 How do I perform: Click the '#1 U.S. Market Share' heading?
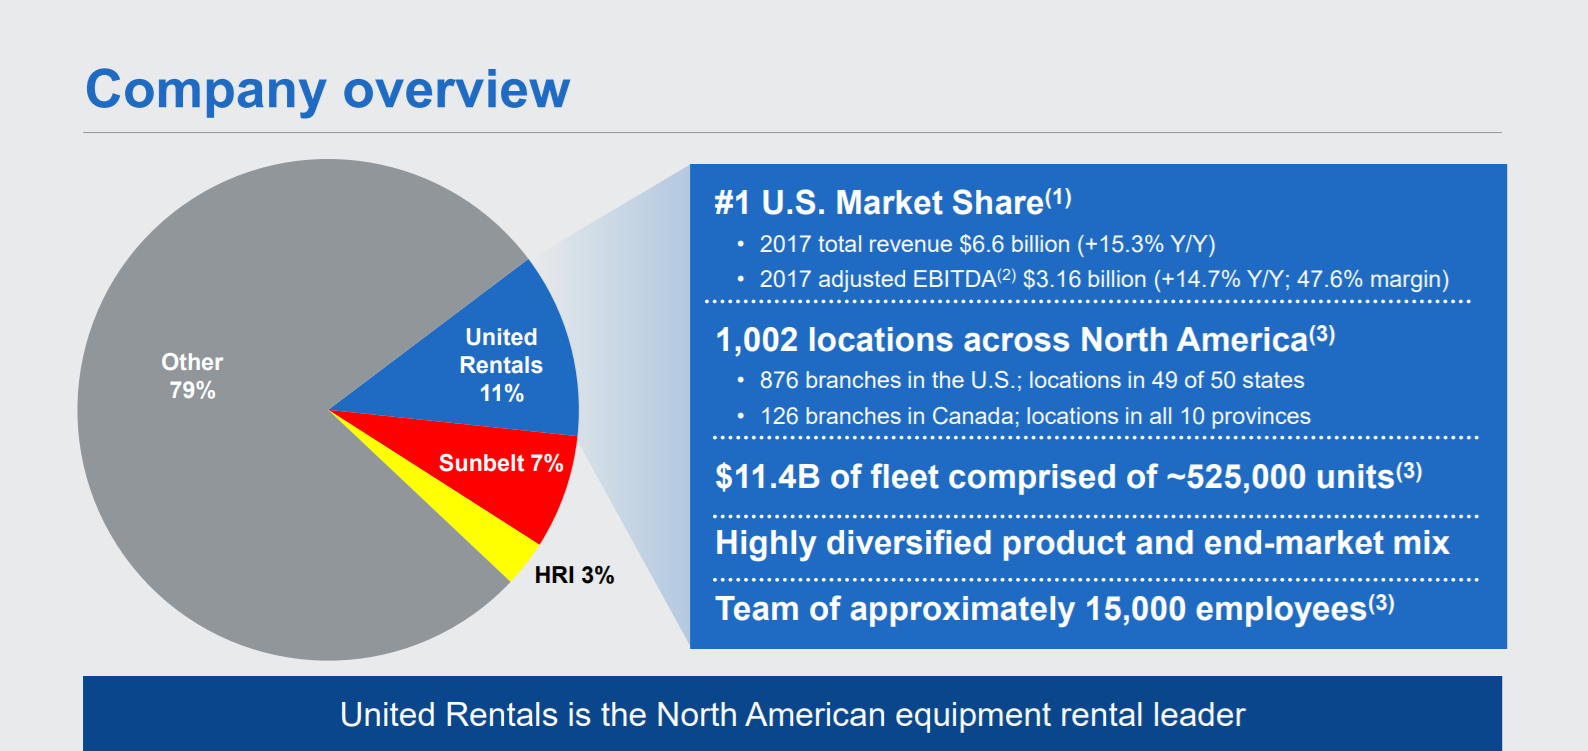coord(893,202)
